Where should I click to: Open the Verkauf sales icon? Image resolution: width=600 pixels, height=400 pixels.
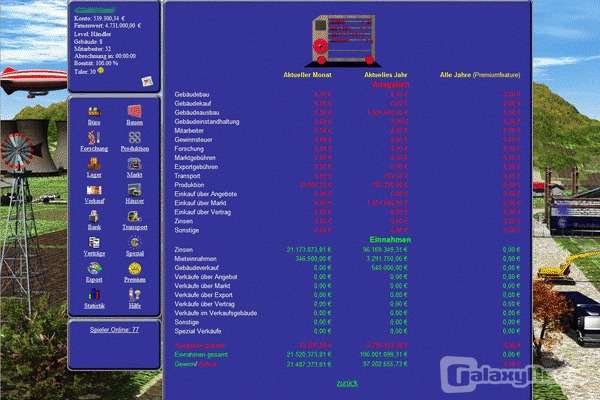[94, 190]
